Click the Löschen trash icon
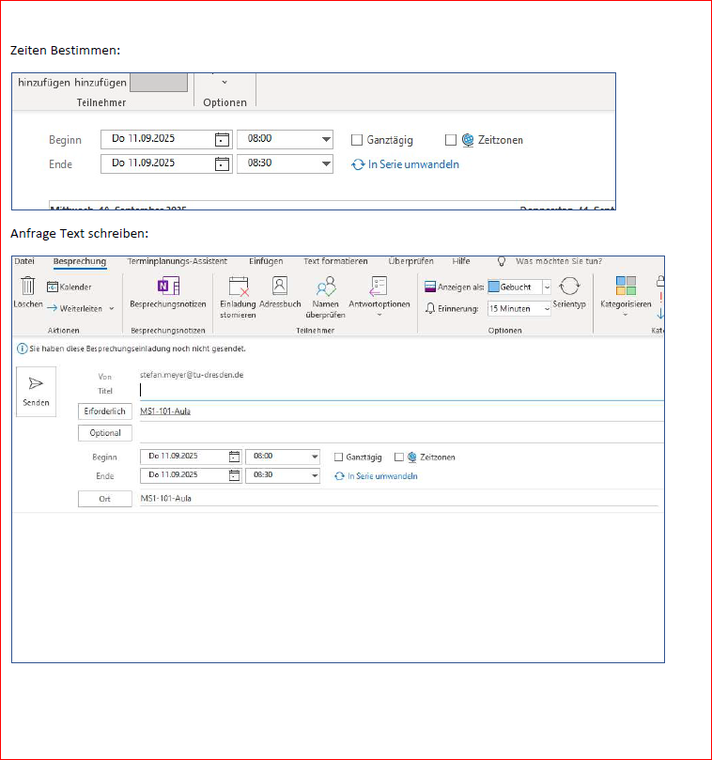712x760 pixels. (x=28, y=286)
